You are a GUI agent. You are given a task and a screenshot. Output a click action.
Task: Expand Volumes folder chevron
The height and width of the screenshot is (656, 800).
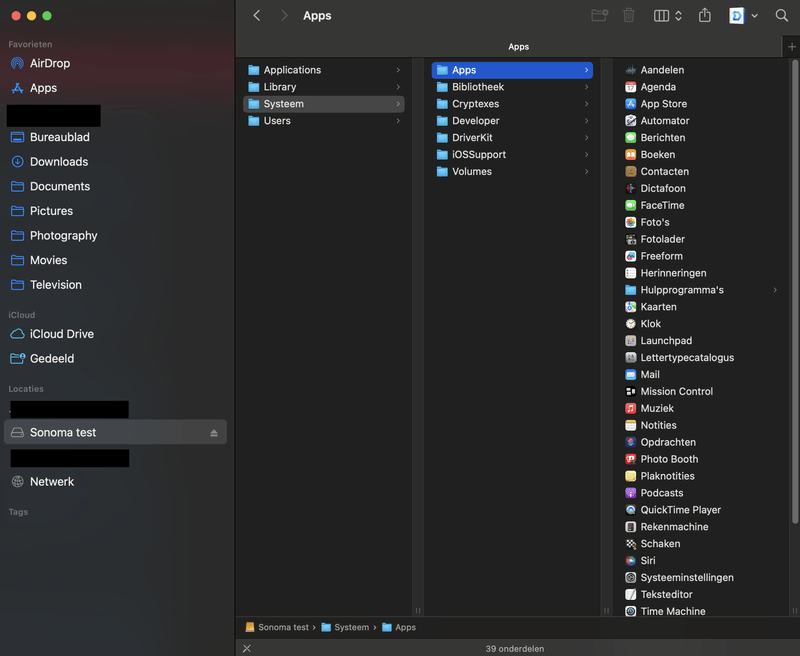click(586, 171)
